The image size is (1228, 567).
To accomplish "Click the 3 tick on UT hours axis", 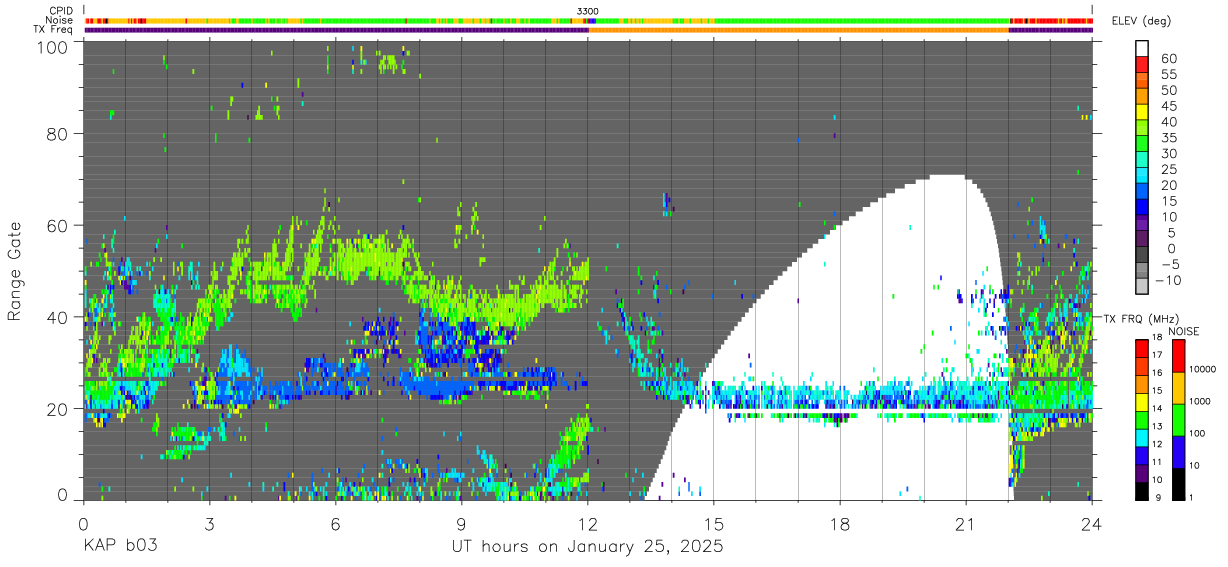I will click(x=209, y=524).
